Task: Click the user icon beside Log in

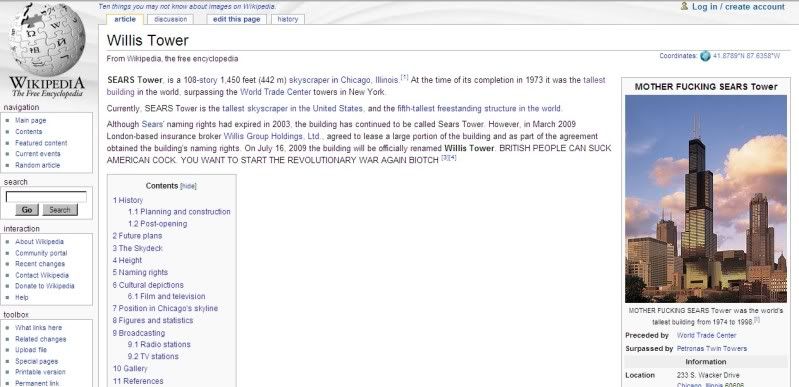Action: point(684,6)
